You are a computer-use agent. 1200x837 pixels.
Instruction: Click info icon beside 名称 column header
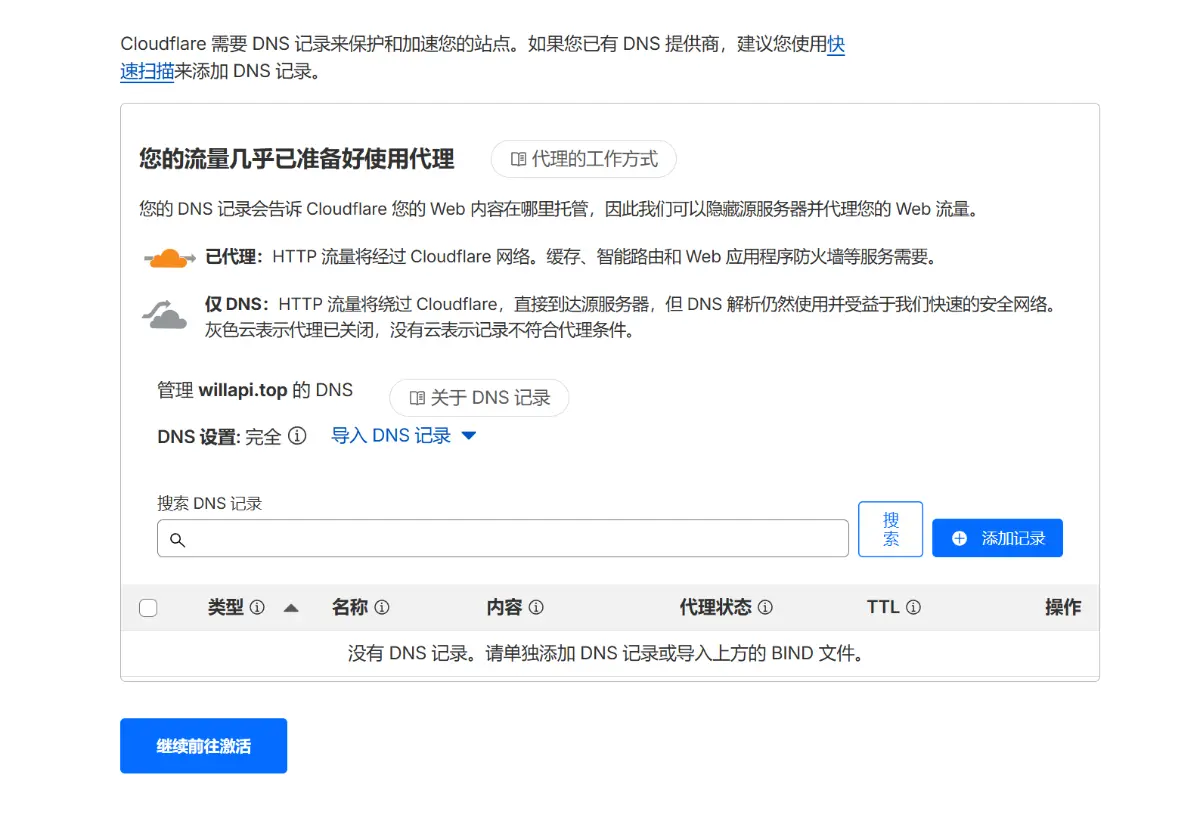point(381,607)
